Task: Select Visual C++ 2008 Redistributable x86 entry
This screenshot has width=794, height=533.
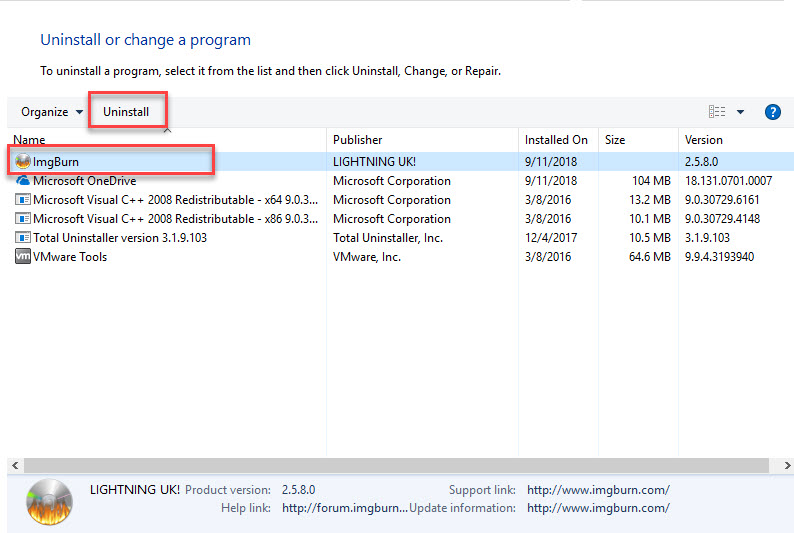Action: 175,219
